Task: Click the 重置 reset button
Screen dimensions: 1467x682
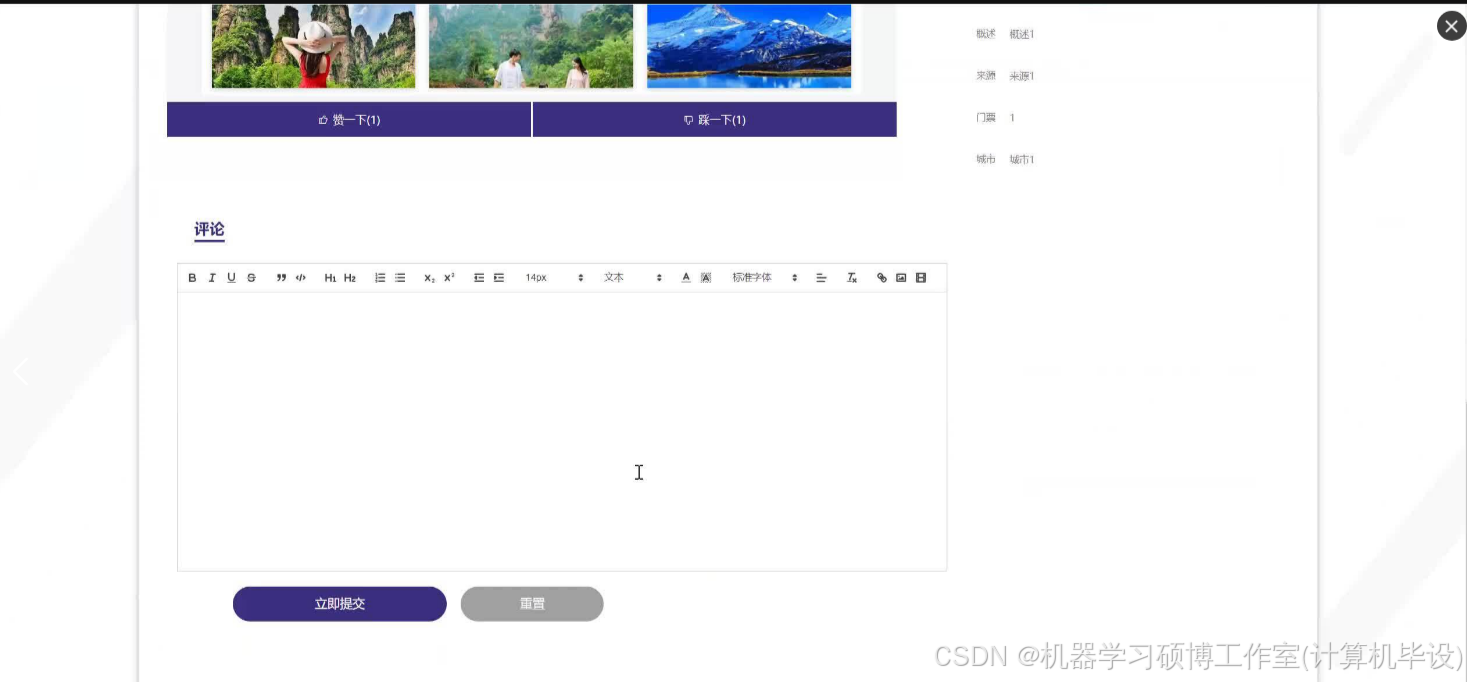Action: (532, 604)
